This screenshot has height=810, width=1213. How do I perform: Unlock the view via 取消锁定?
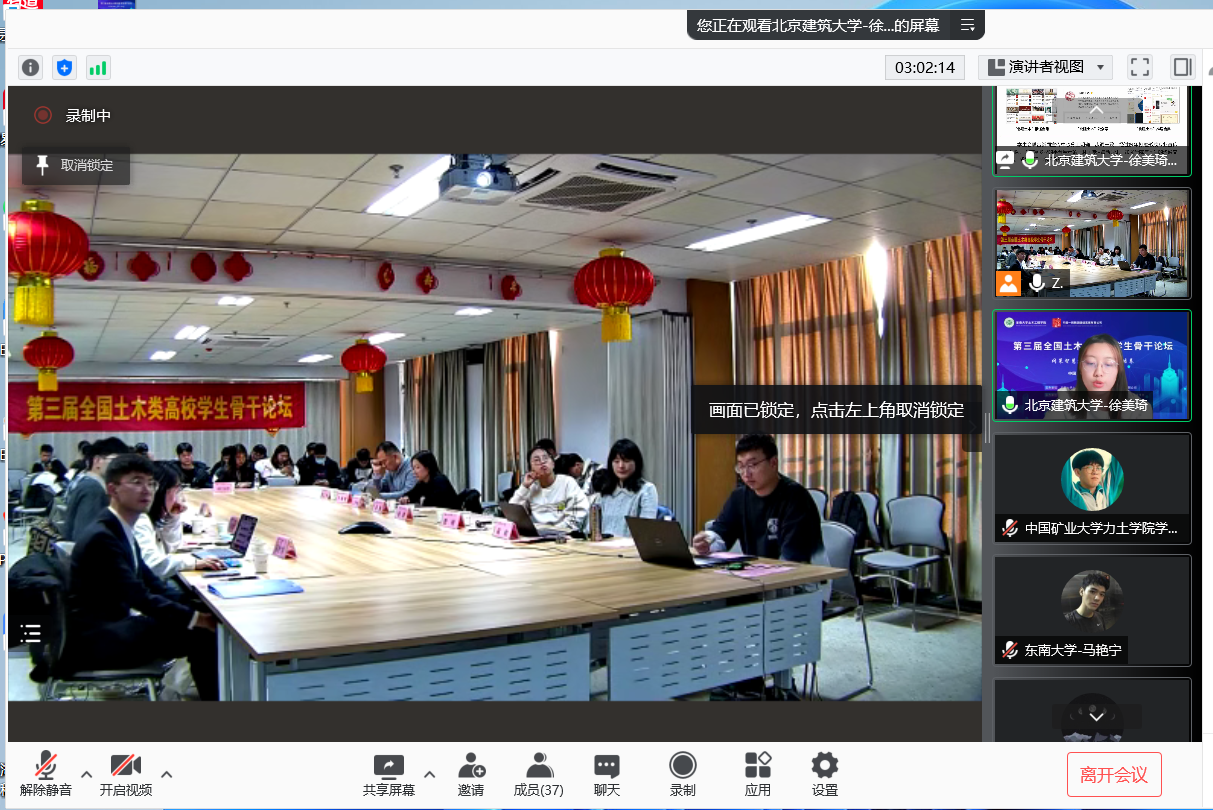[76, 165]
